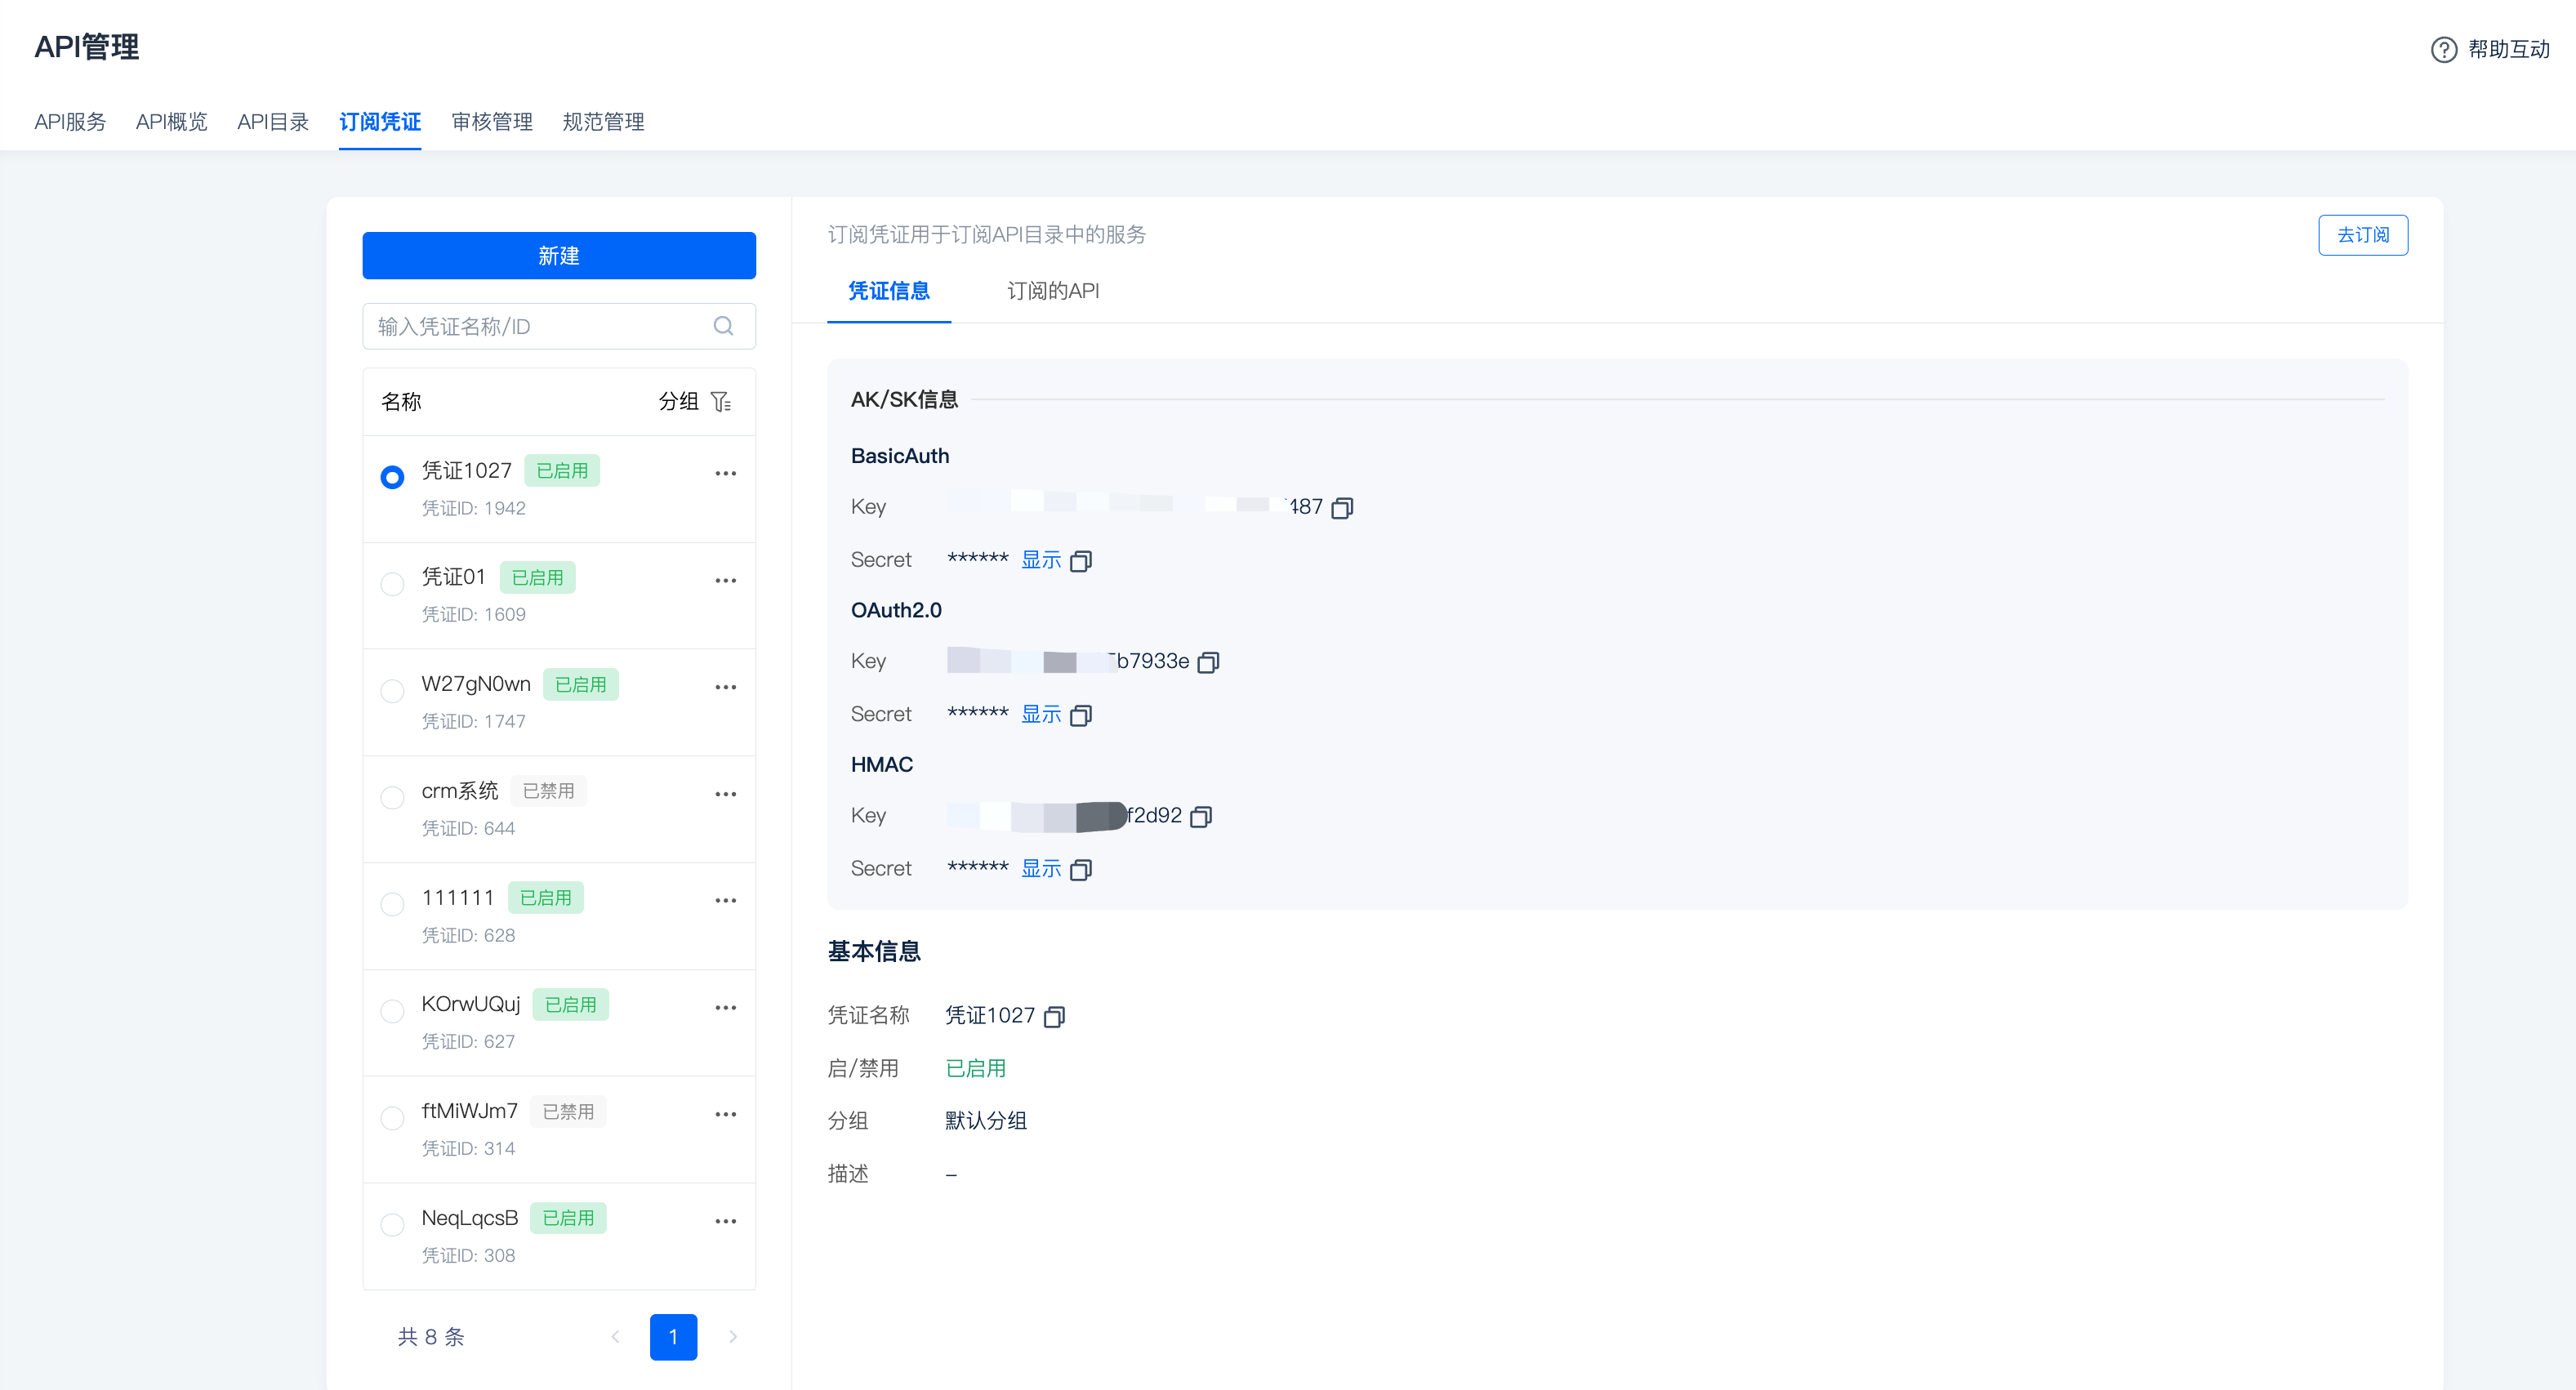Open the API目录 tab
This screenshot has width=2576, height=1390.
click(273, 121)
